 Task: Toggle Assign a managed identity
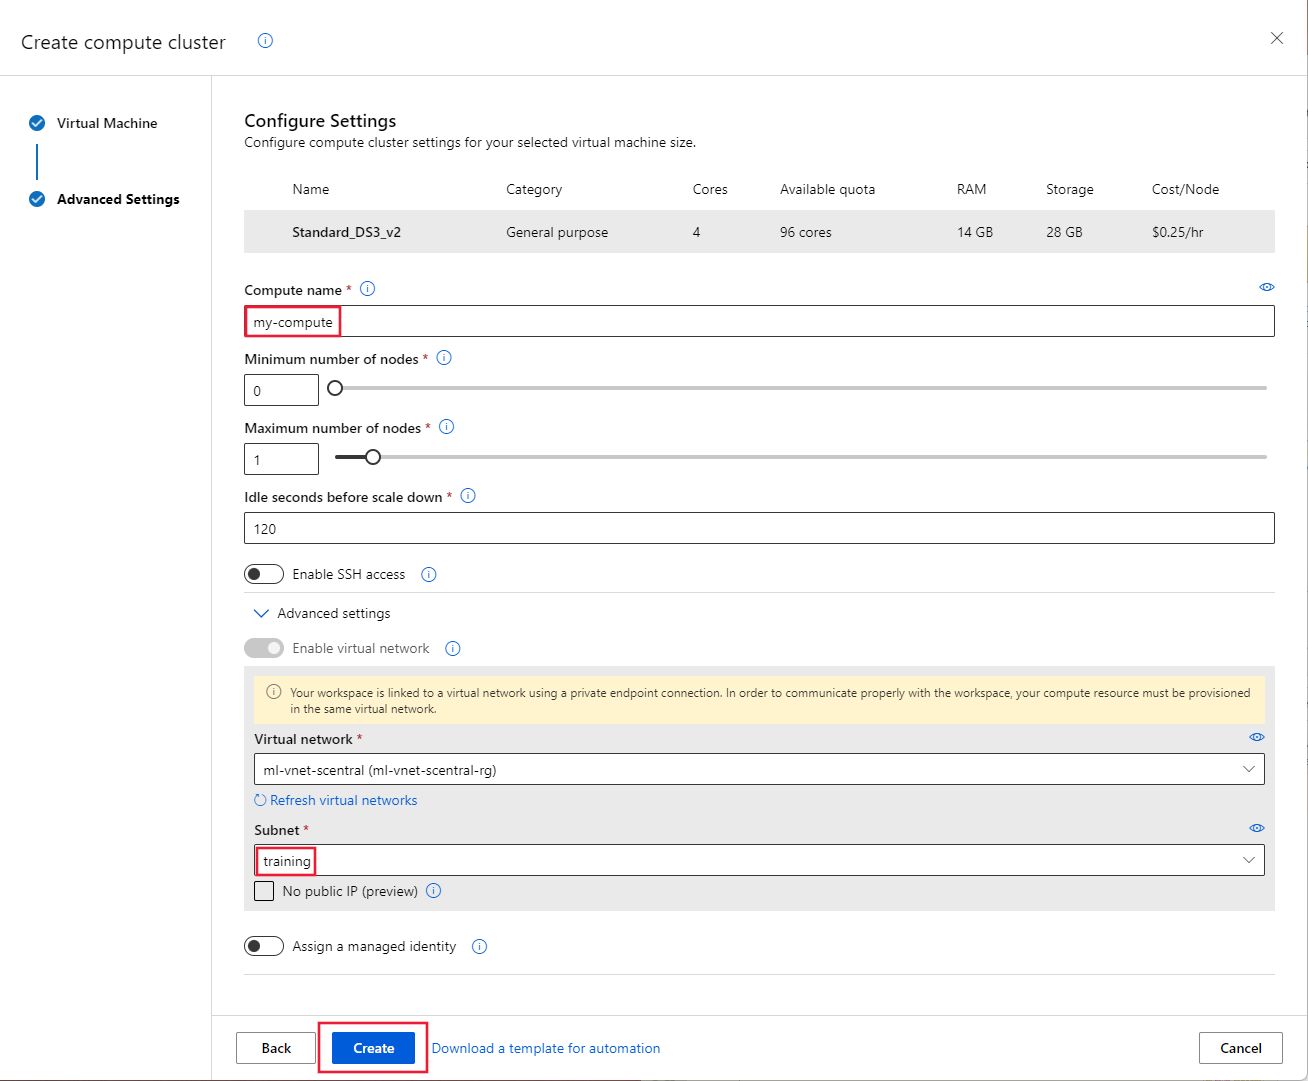264,945
